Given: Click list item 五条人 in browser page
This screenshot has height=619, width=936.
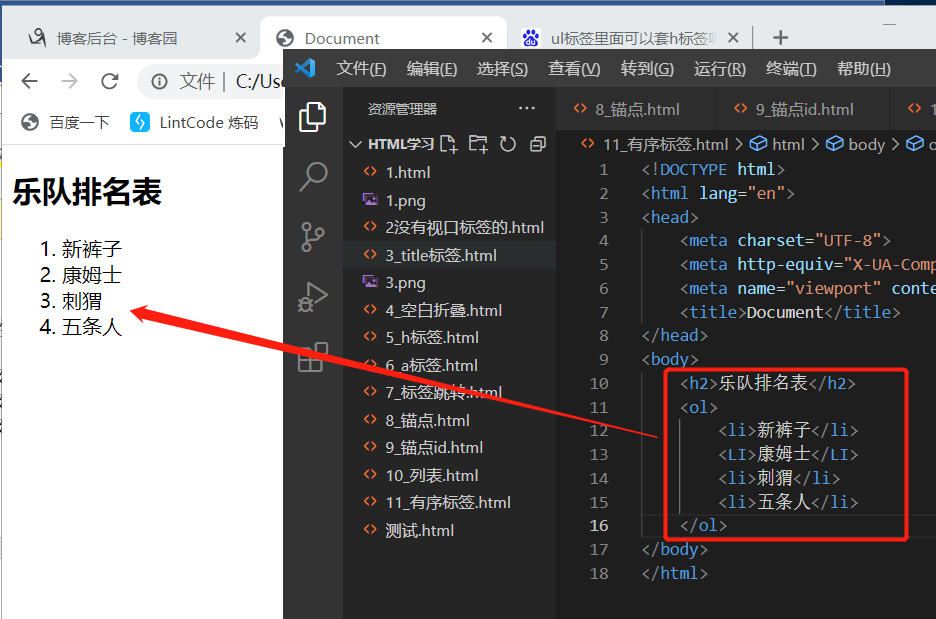Looking at the screenshot, I should [x=91, y=327].
